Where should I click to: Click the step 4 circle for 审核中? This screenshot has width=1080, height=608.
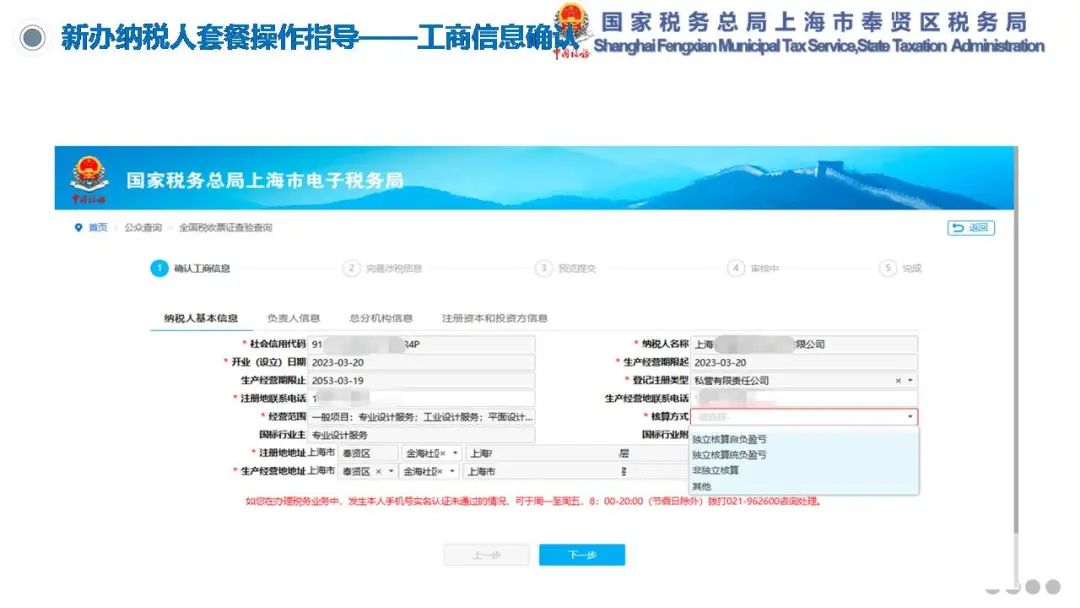[x=736, y=269]
